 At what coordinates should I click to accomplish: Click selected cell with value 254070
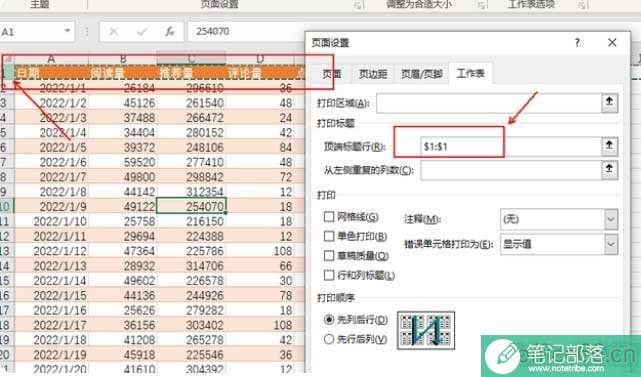click(x=191, y=206)
